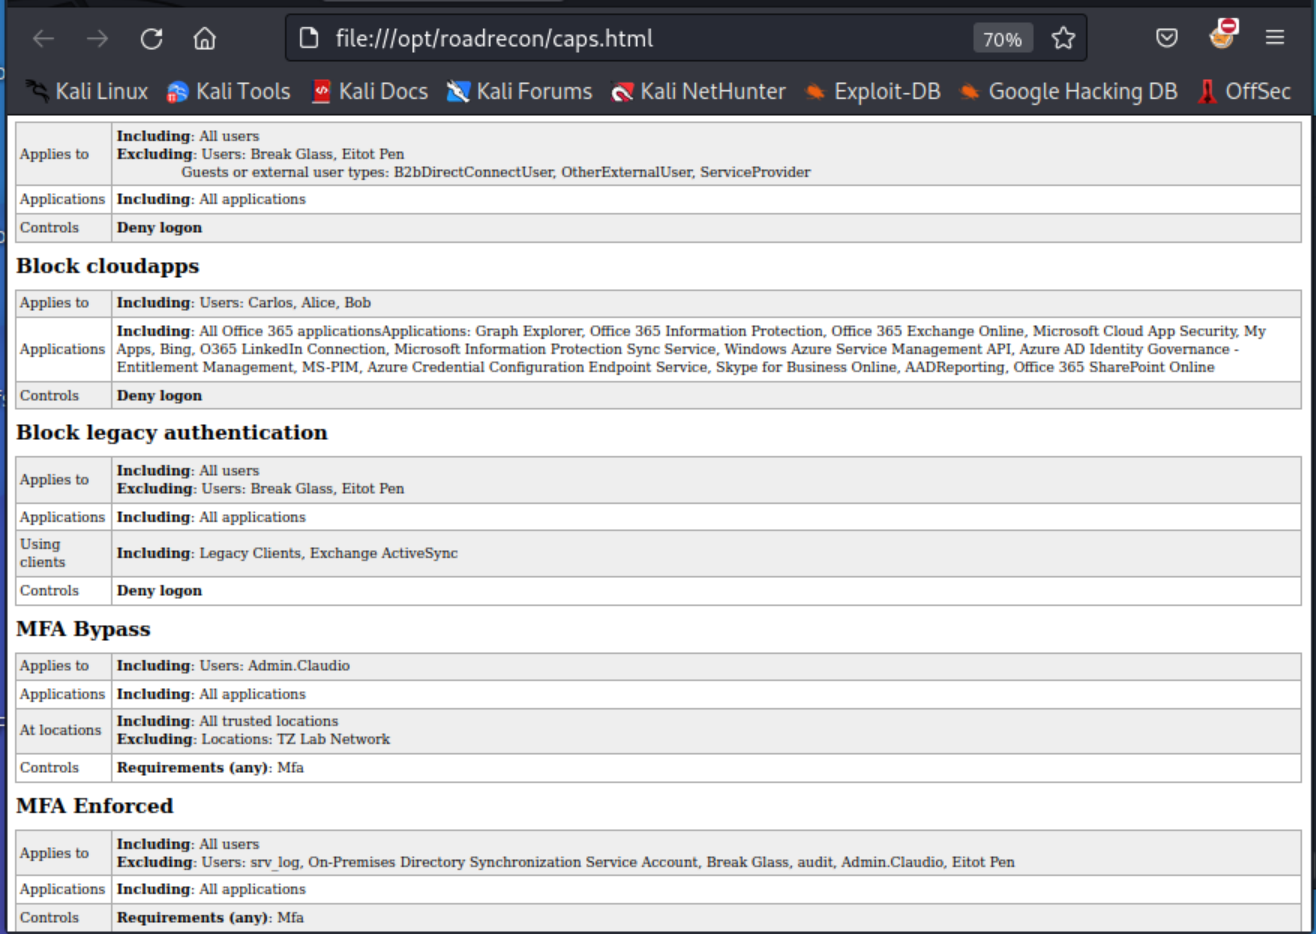Reset the 70% zoom level indicator
Screen dimensions: 1316x934
click(1002, 39)
